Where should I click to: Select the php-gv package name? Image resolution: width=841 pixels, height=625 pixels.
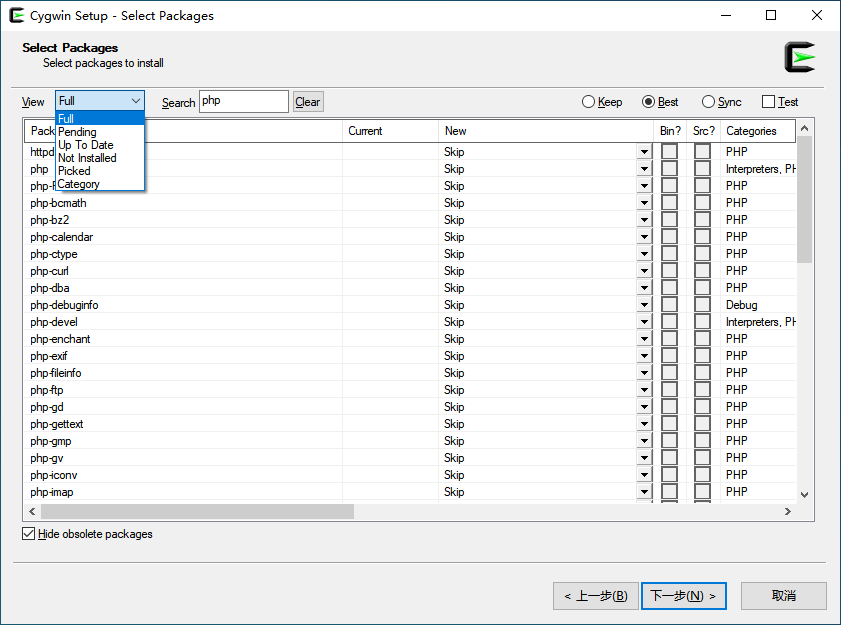pyautogui.click(x=47, y=458)
